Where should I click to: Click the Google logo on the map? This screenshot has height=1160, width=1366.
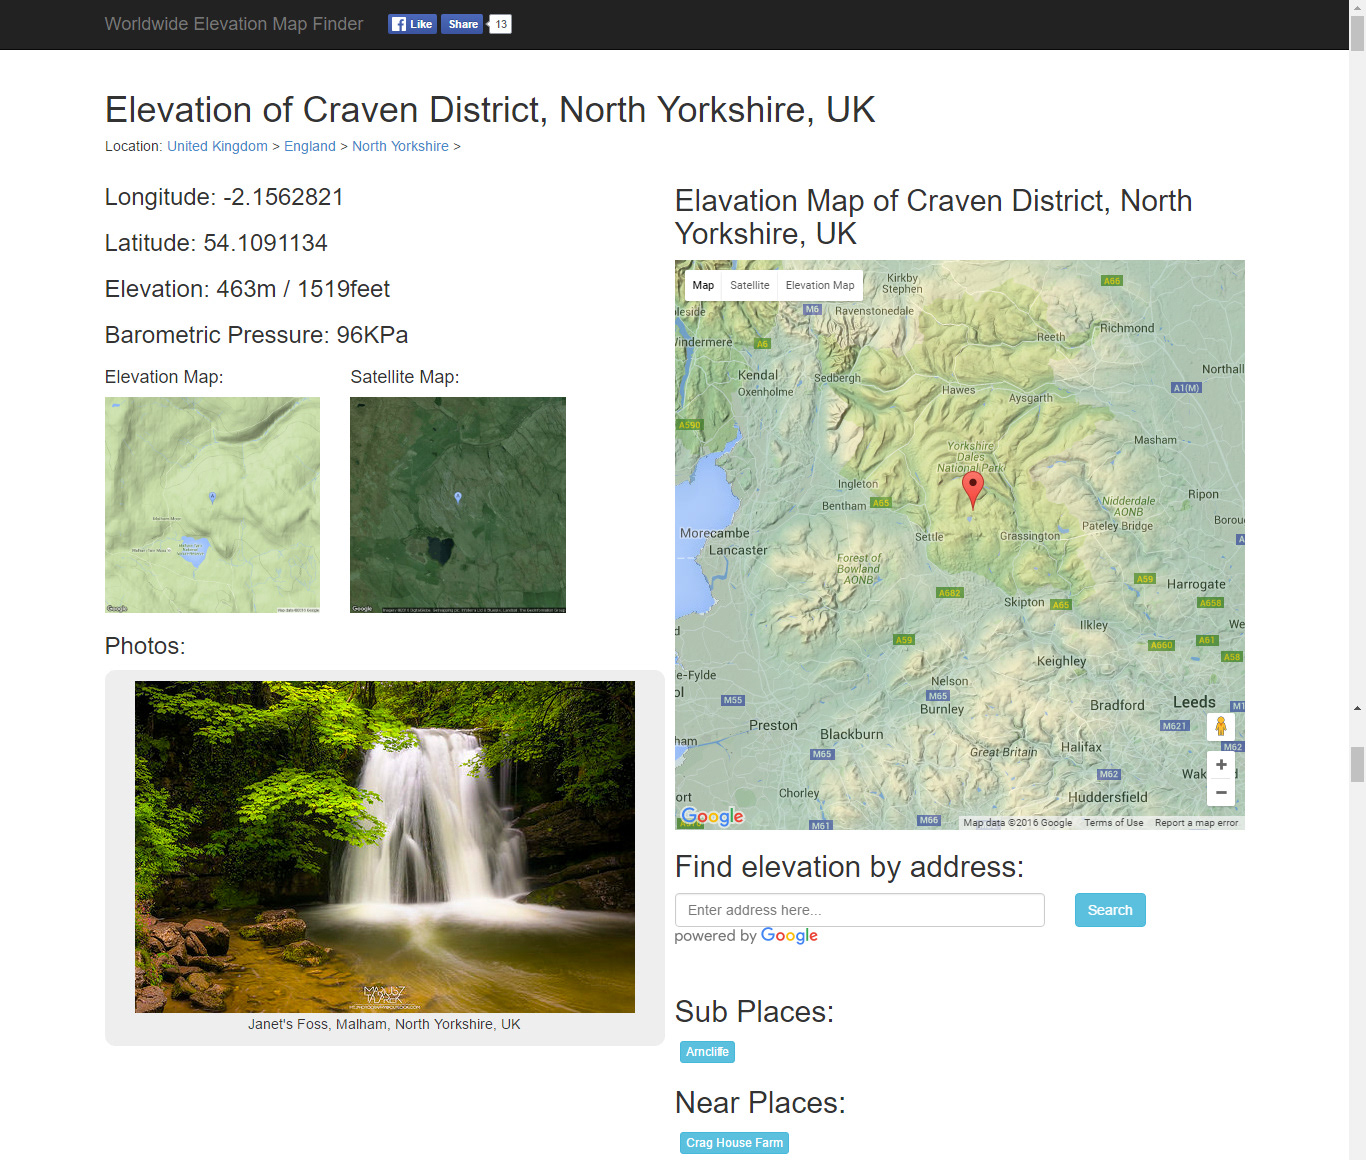click(x=712, y=816)
